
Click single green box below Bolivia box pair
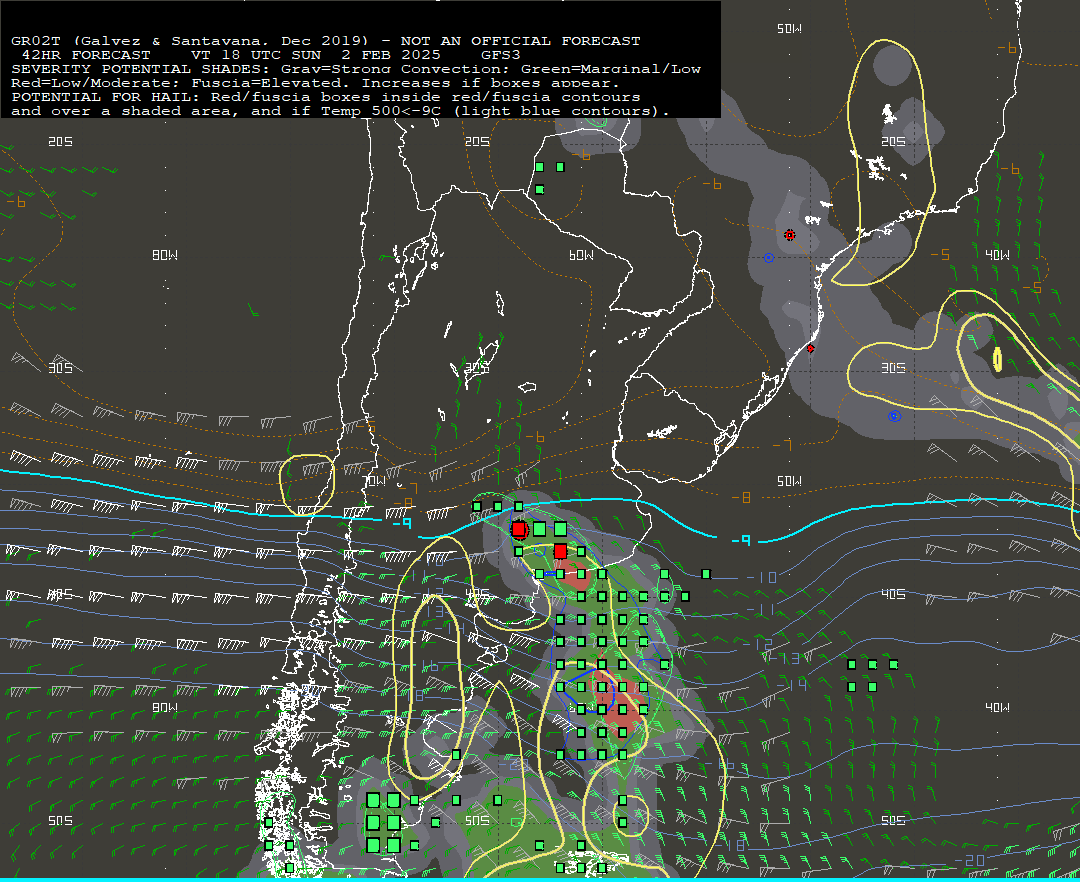tap(540, 189)
